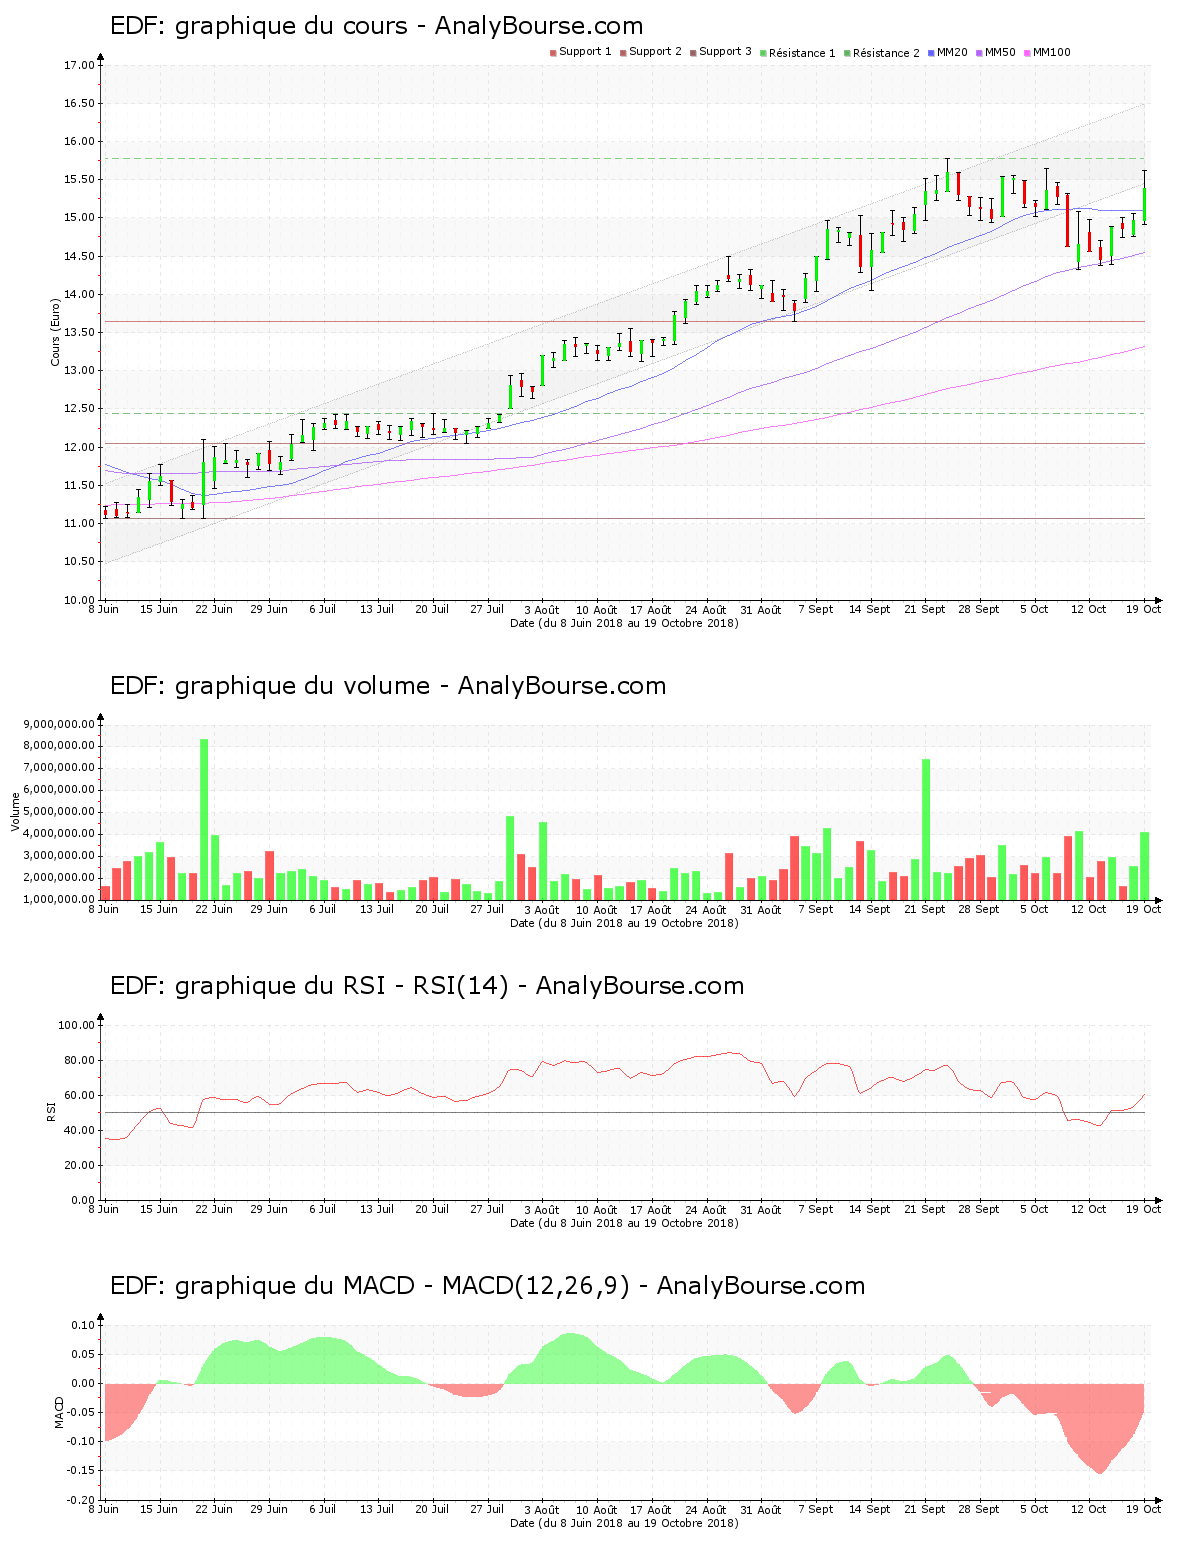Click the 15.50 value on price axis
Viewport: 1200px width, 1550px height.
[79, 180]
